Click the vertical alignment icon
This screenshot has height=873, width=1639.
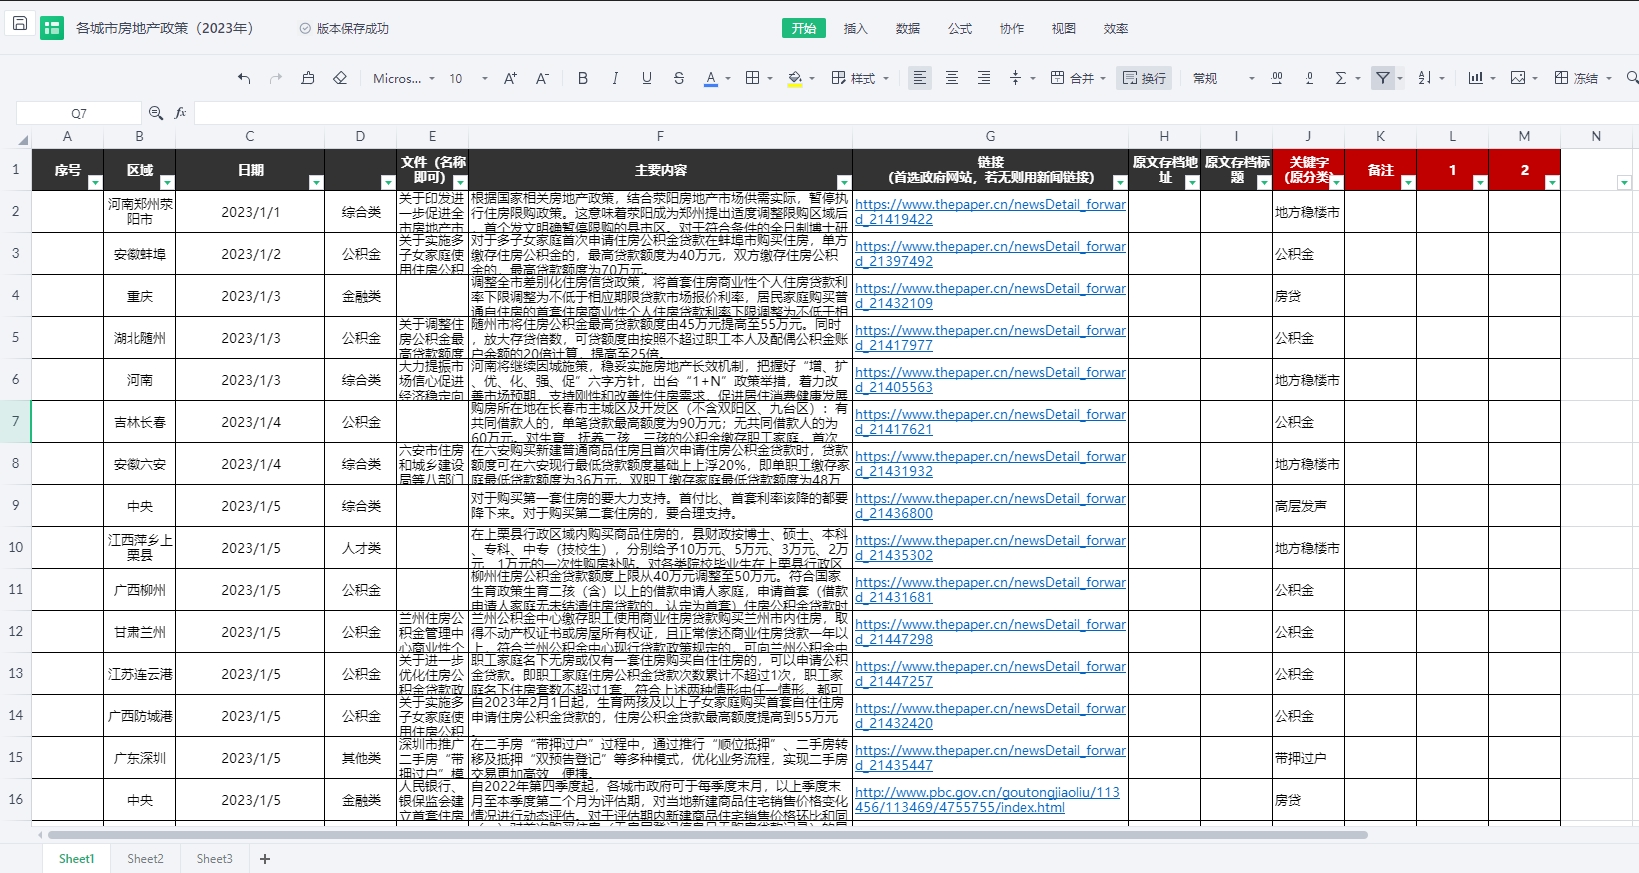(x=1016, y=78)
